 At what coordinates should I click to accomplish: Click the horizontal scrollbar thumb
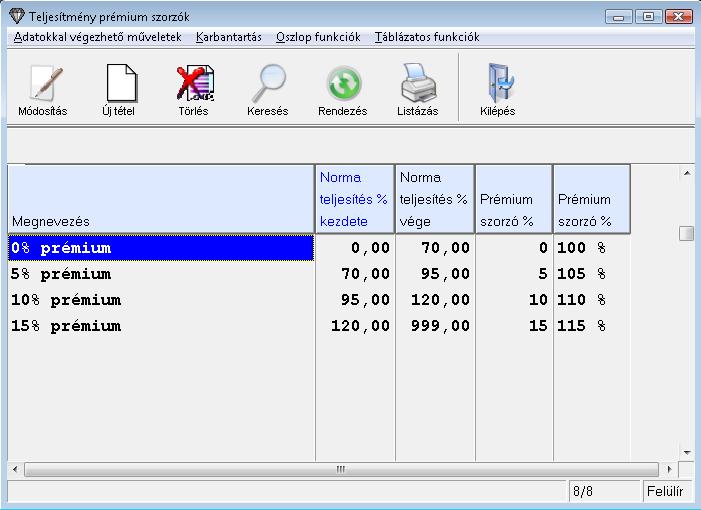point(340,469)
